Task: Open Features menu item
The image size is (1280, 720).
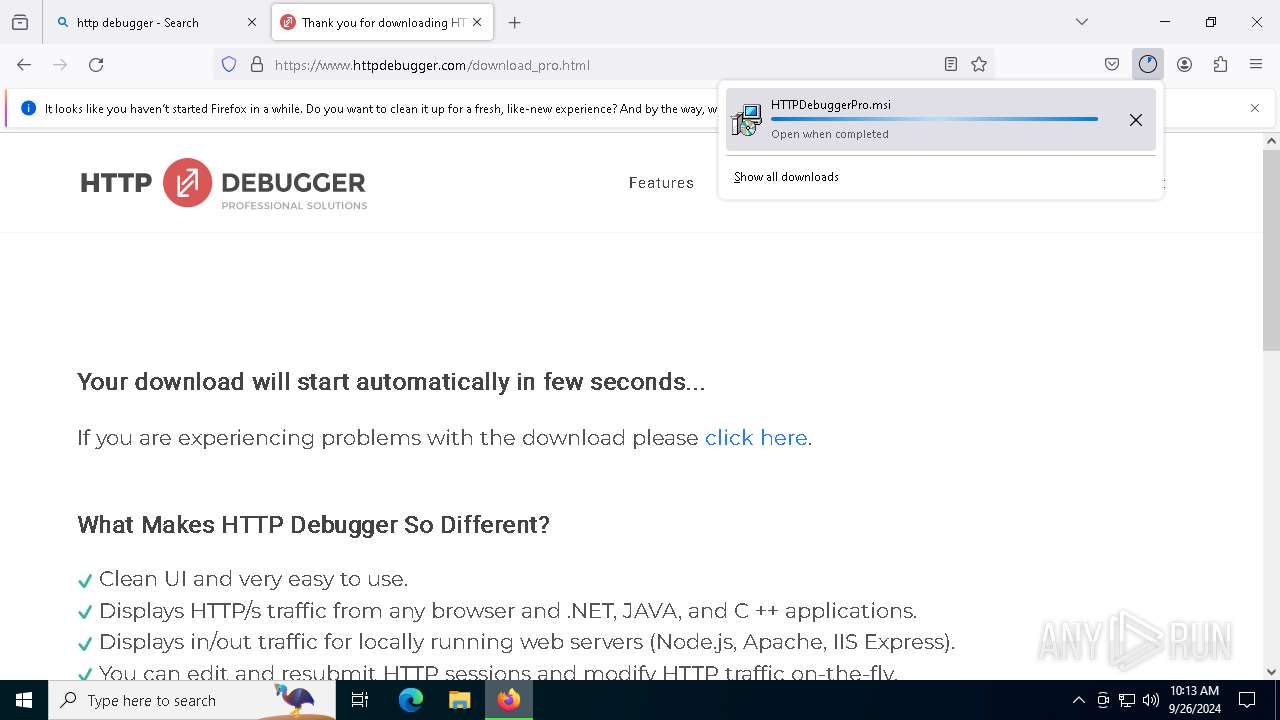Action: tap(661, 183)
